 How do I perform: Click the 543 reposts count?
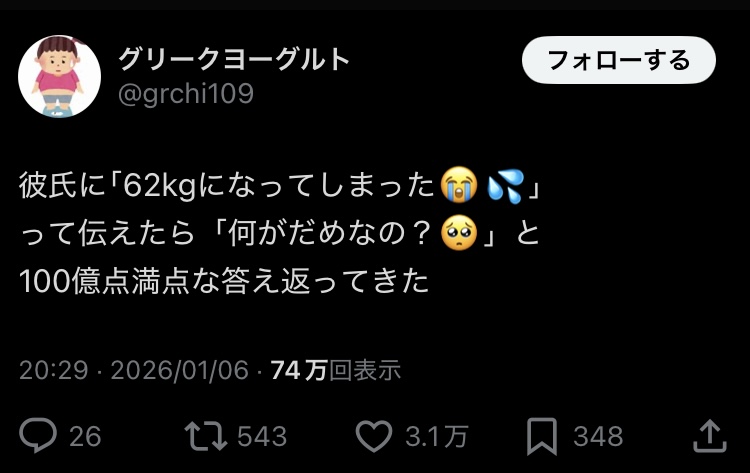pyautogui.click(x=262, y=436)
